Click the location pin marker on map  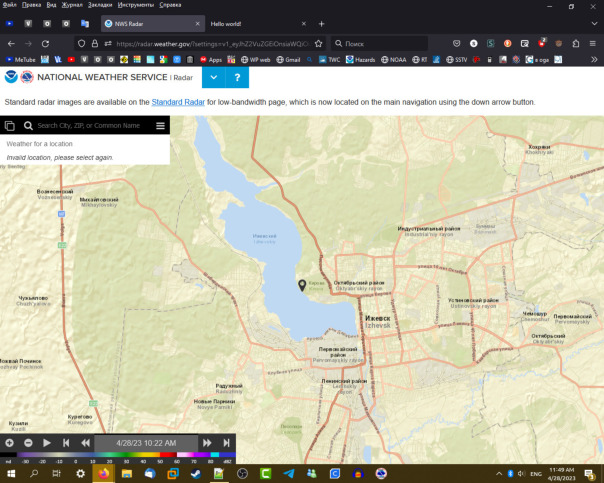coord(303,287)
